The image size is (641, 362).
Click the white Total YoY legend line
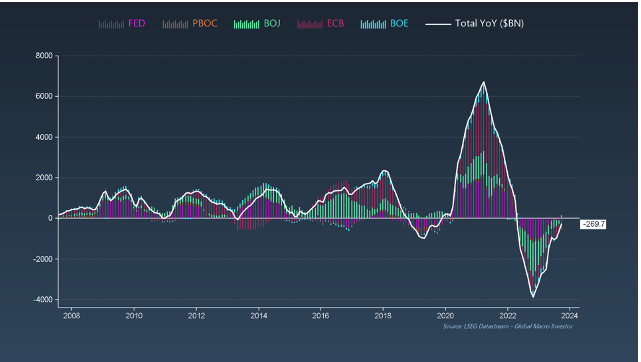[x=438, y=25]
